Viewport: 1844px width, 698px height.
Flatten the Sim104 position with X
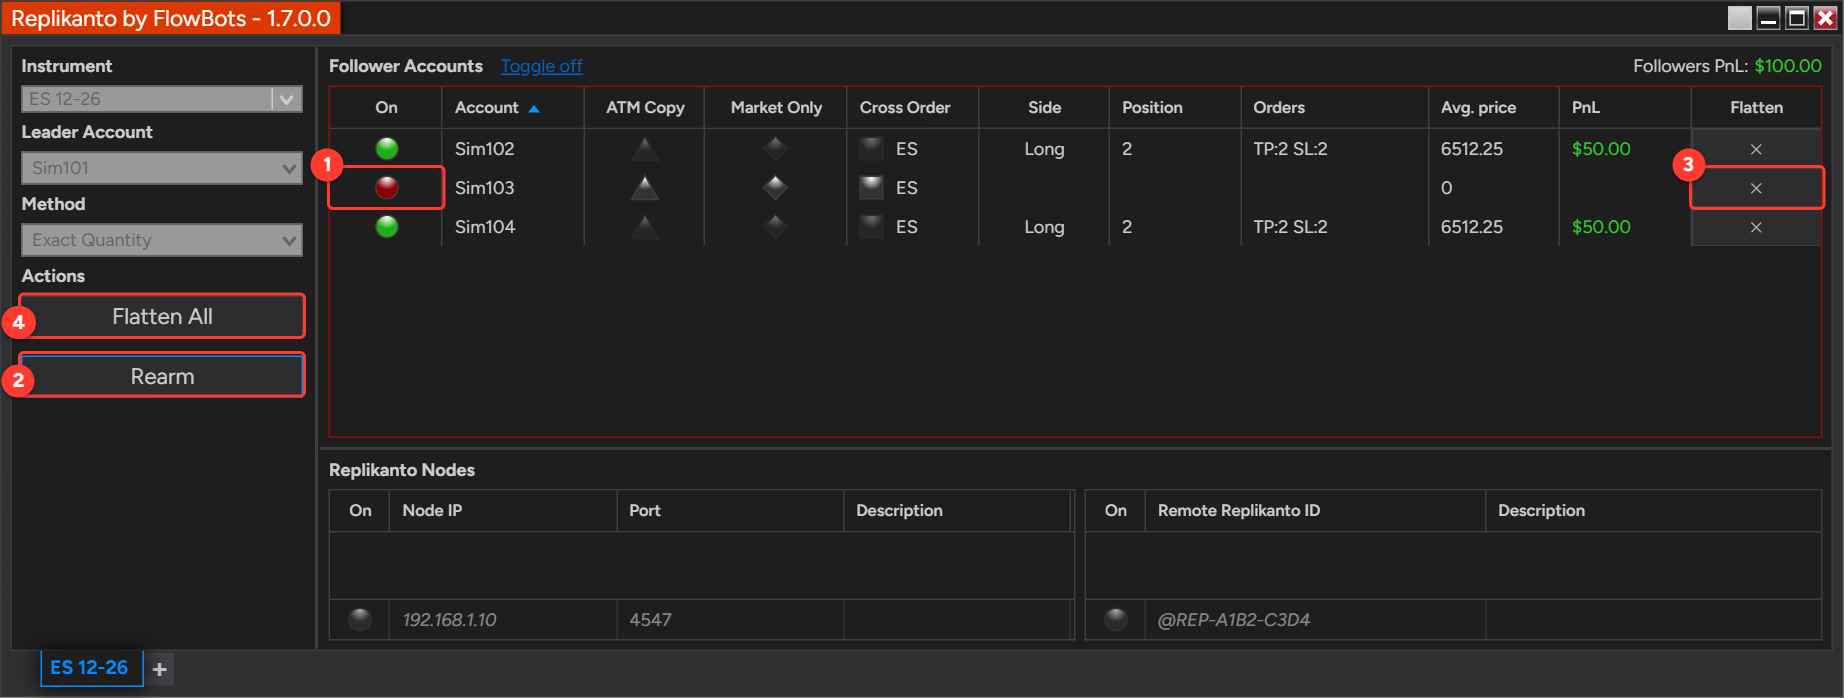coord(1756,227)
